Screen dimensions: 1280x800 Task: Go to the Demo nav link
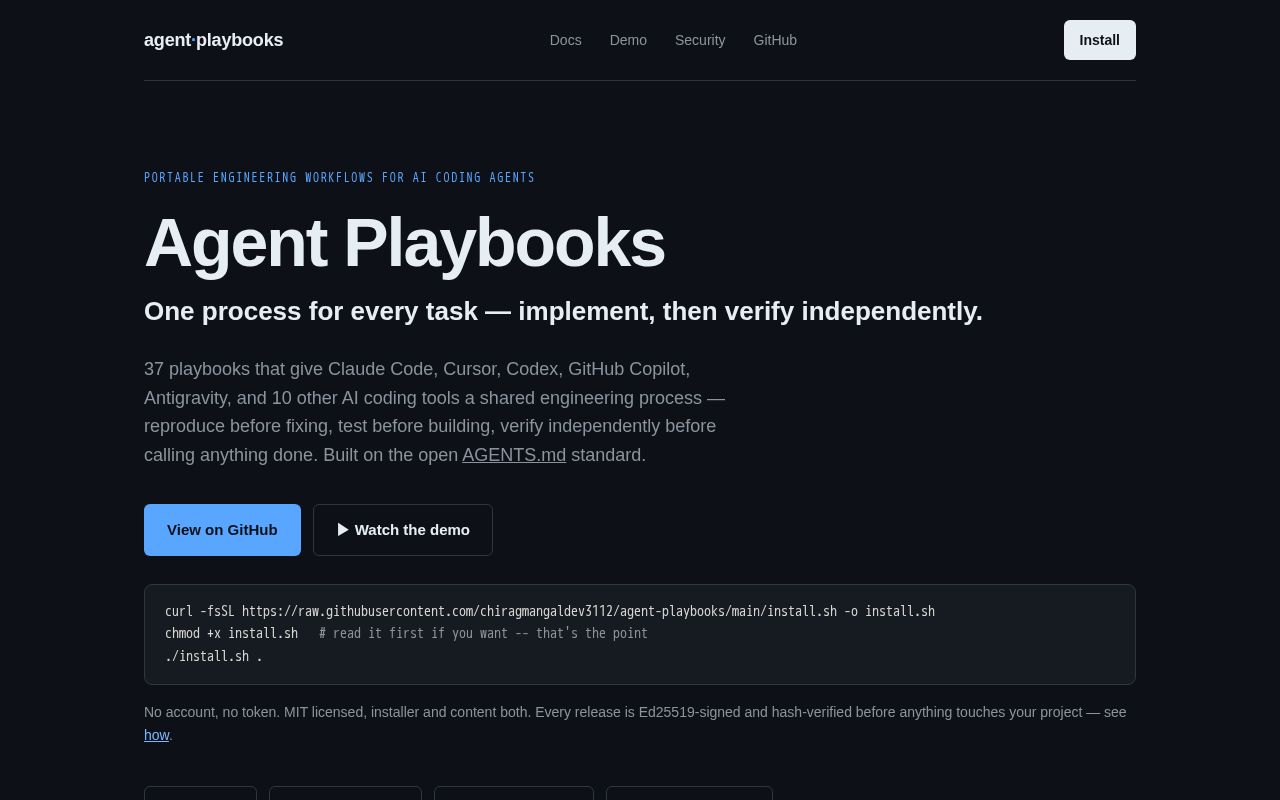click(628, 40)
